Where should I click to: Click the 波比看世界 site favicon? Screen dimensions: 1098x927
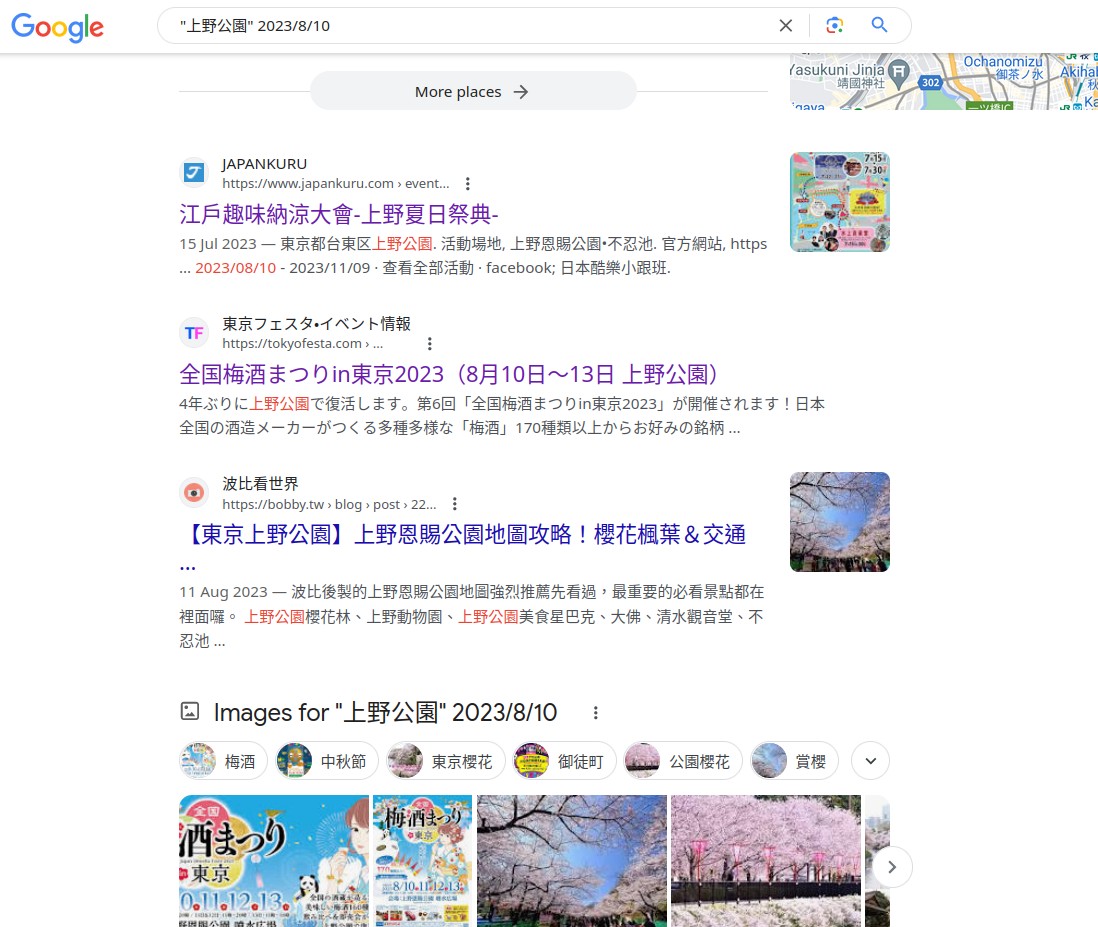(194, 493)
